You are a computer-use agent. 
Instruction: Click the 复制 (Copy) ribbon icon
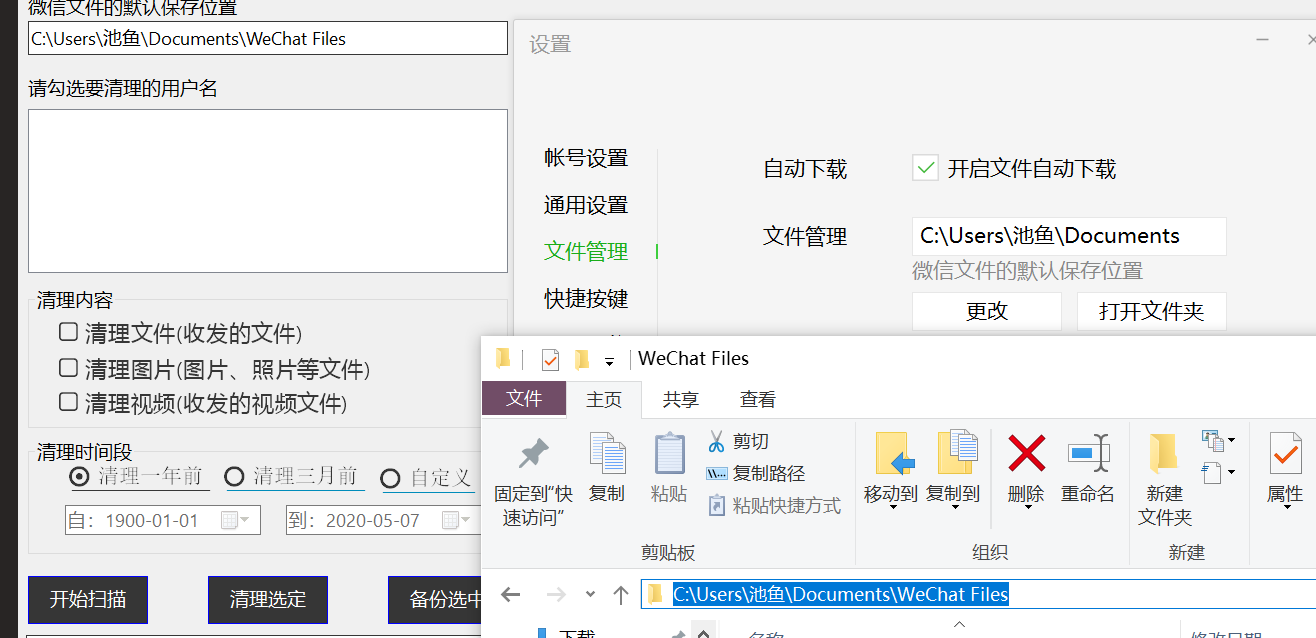click(x=607, y=455)
